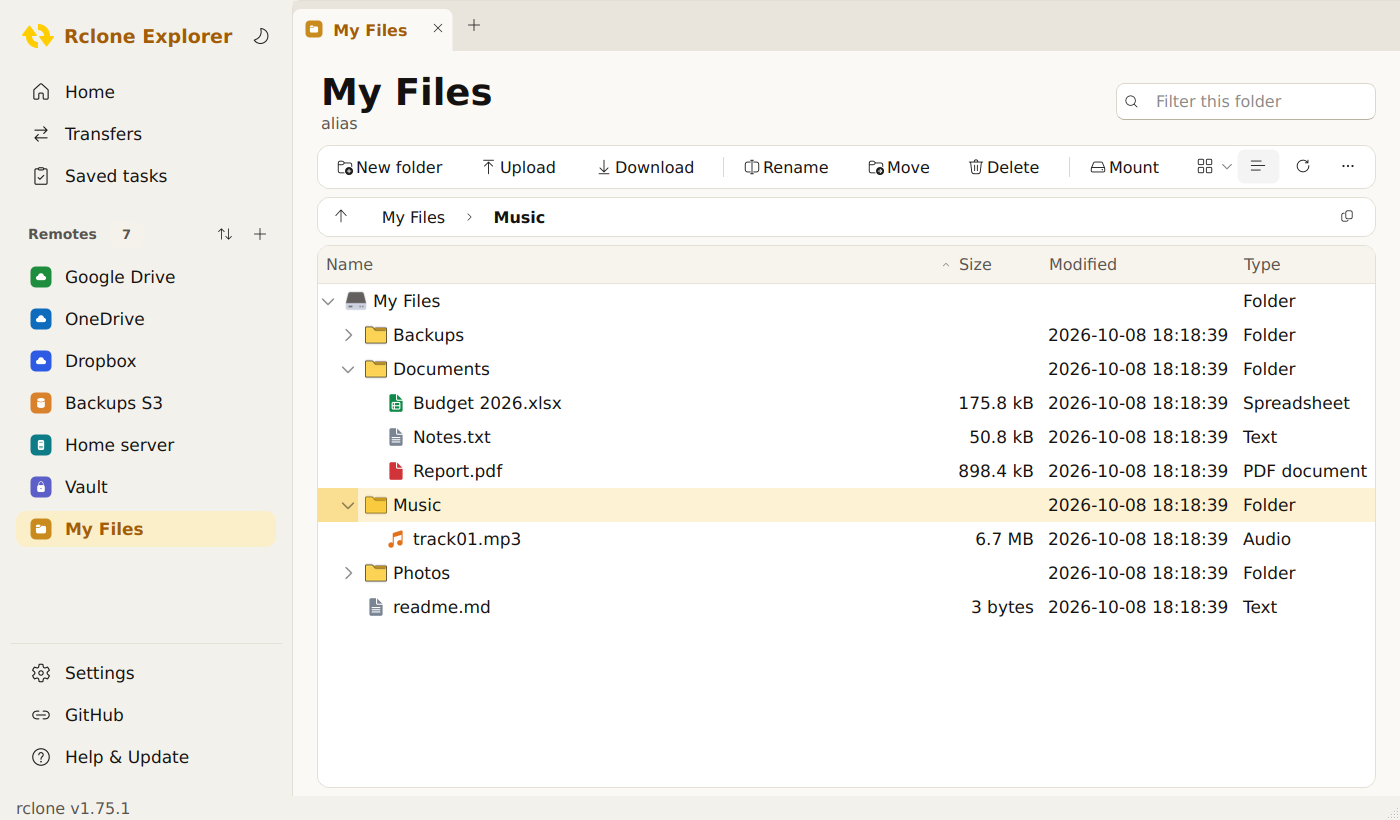Toggle the highlighted lines-icon button beside Refresh

(x=1258, y=167)
